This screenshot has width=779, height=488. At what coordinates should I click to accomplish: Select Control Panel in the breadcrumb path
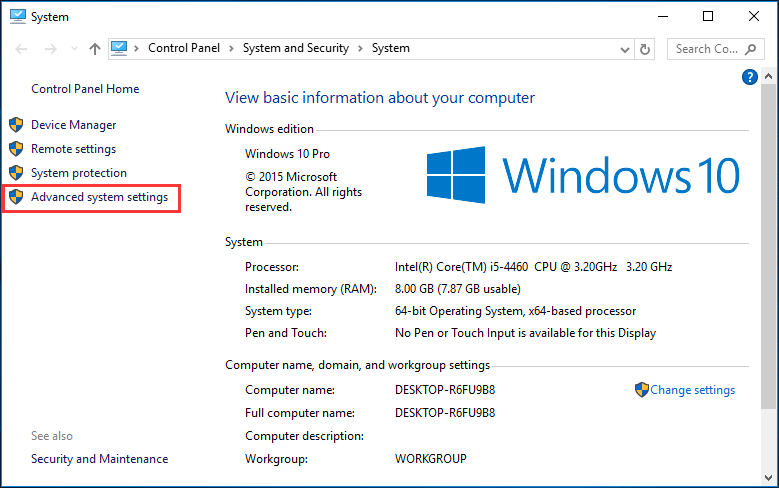coord(185,48)
